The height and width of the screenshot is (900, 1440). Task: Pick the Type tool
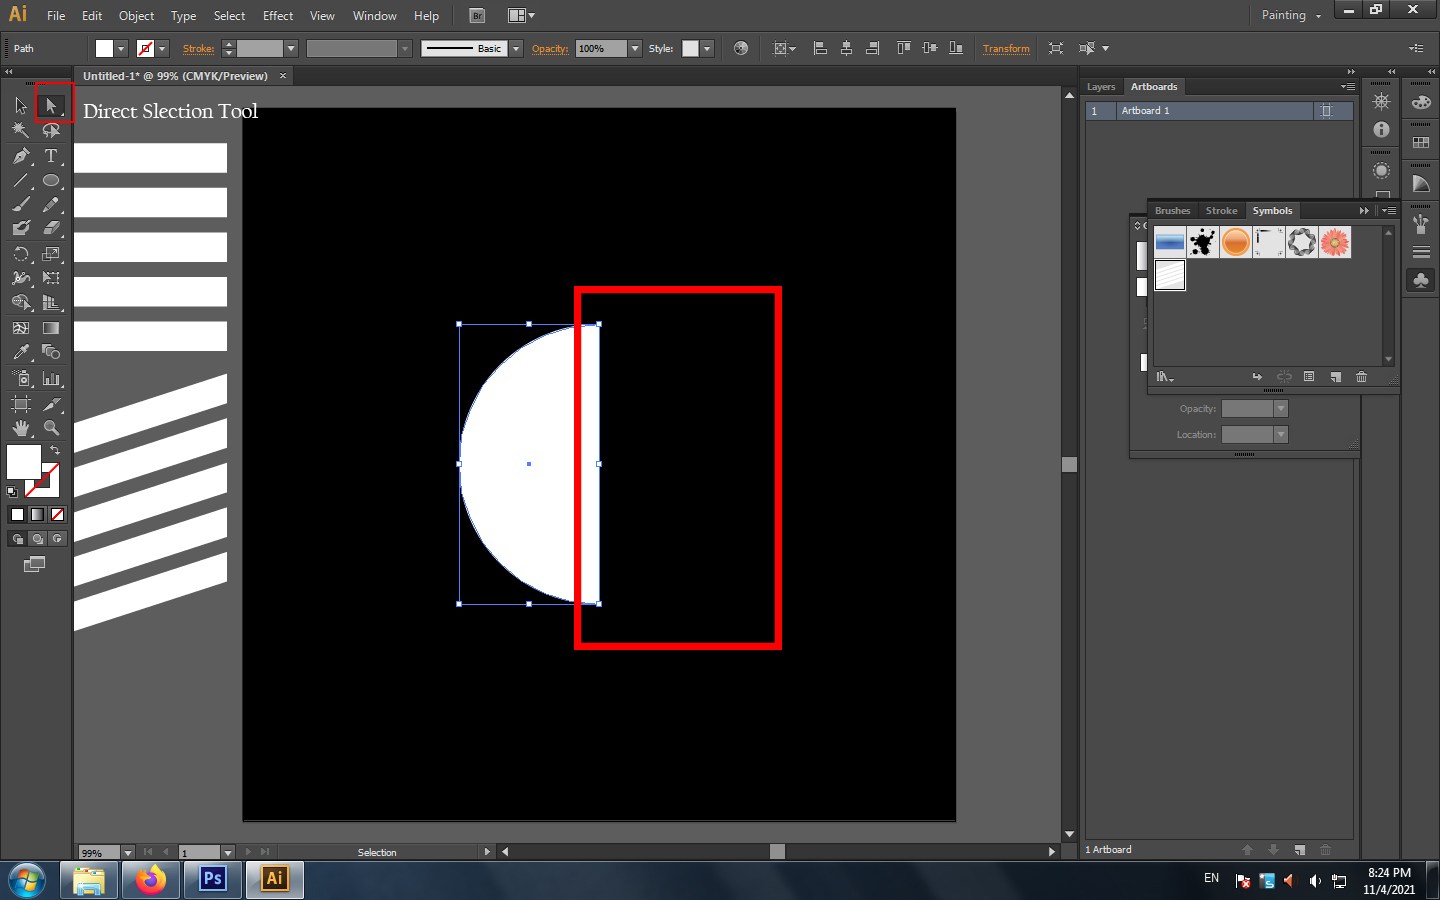(51, 156)
